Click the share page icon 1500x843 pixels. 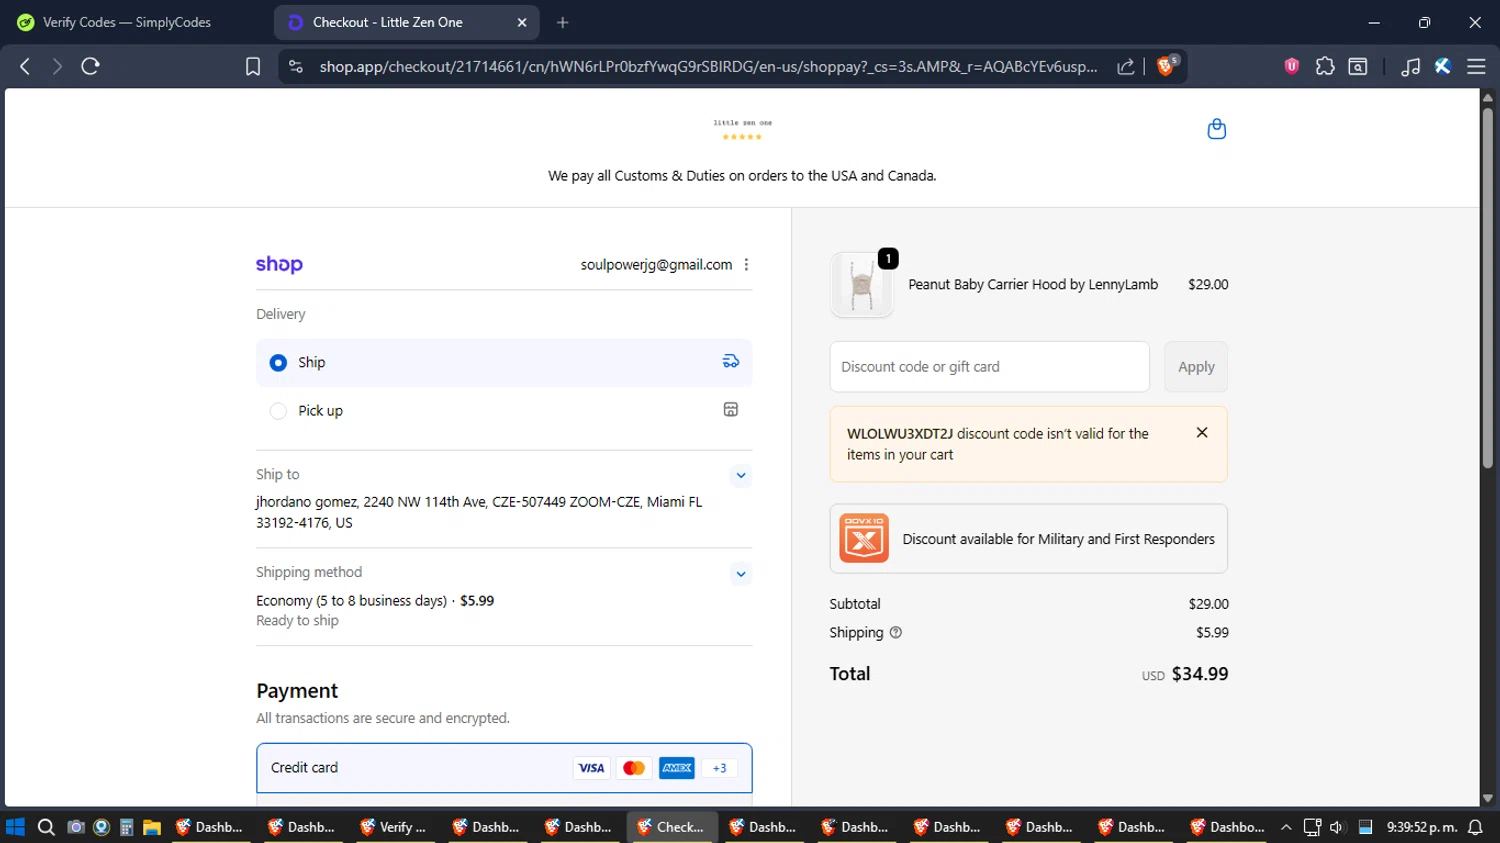point(1126,66)
